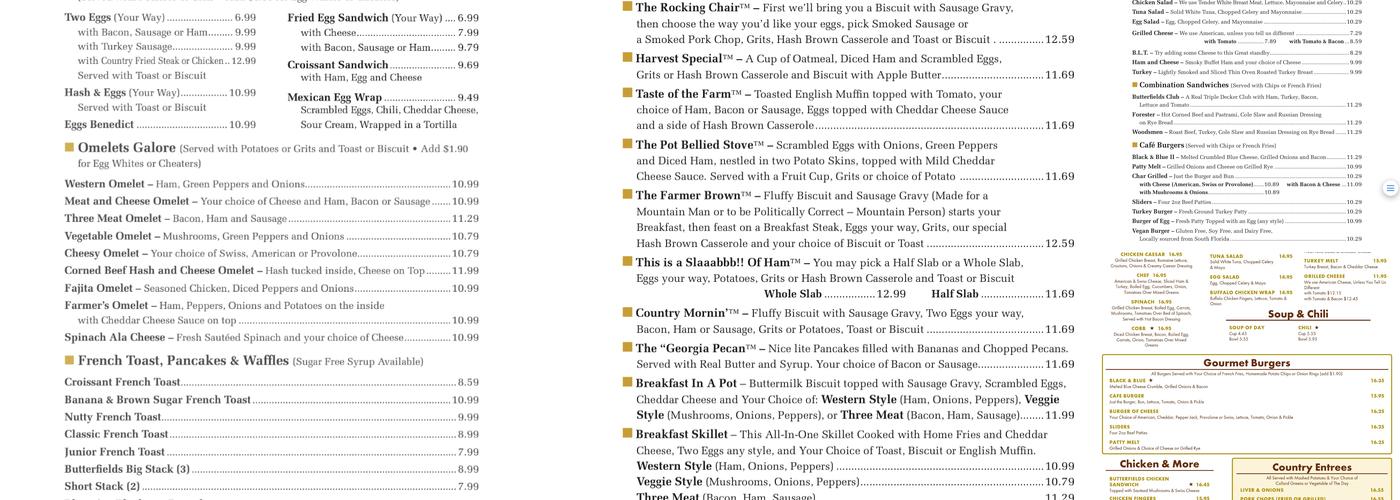Open the floating list menu icon
The width and height of the screenshot is (1400, 500).
click(1390, 188)
